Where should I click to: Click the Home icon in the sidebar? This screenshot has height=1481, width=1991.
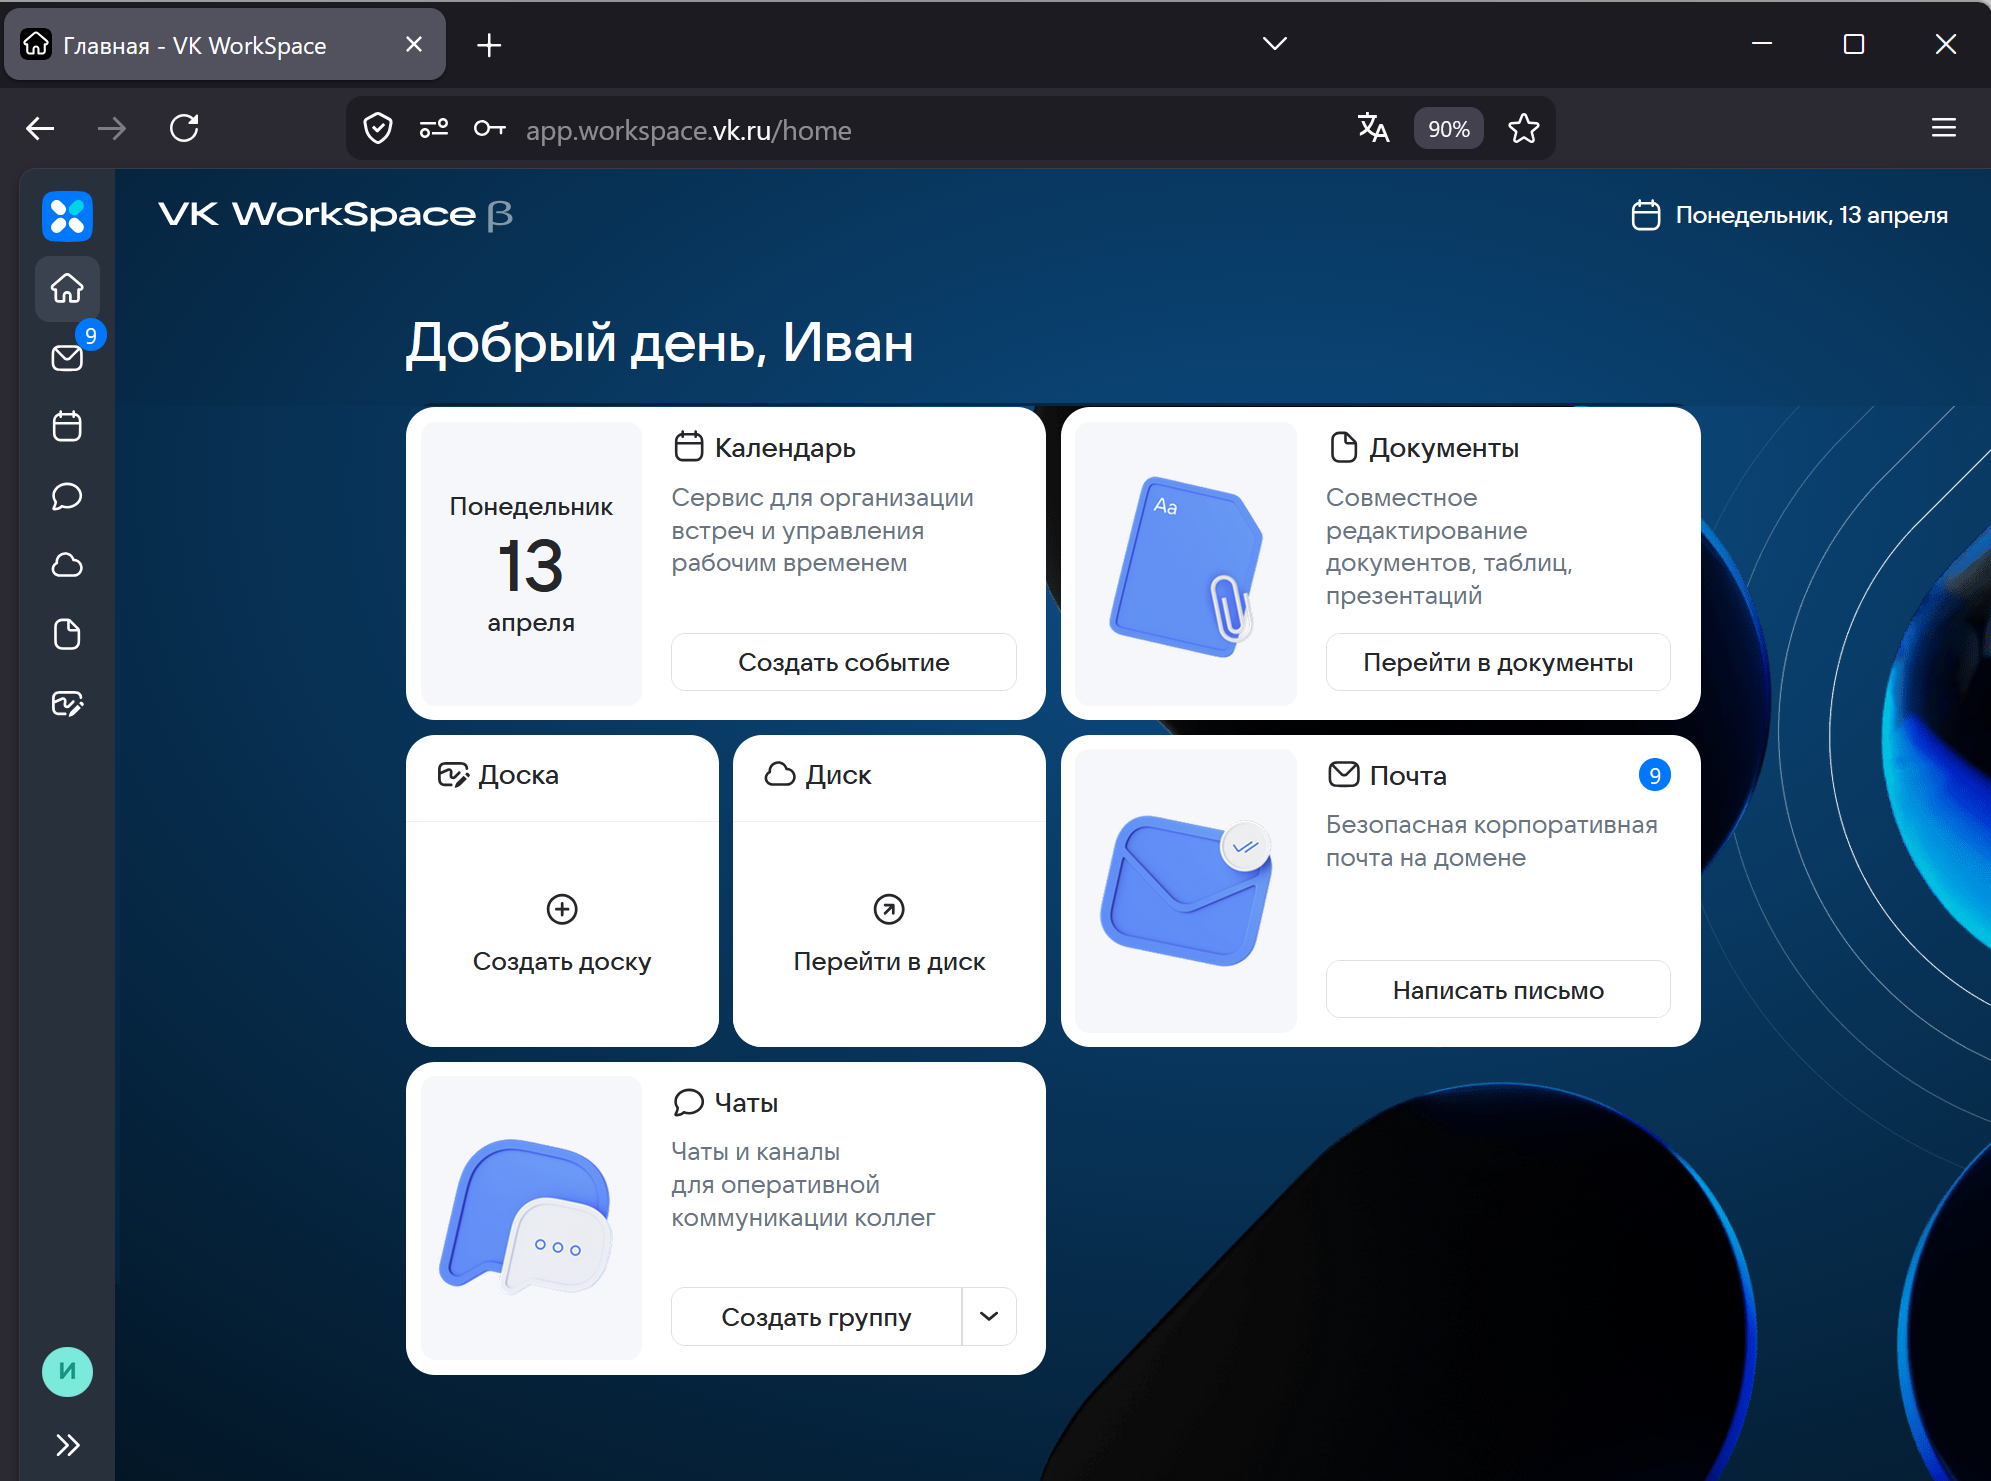click(x=67, y=288)
